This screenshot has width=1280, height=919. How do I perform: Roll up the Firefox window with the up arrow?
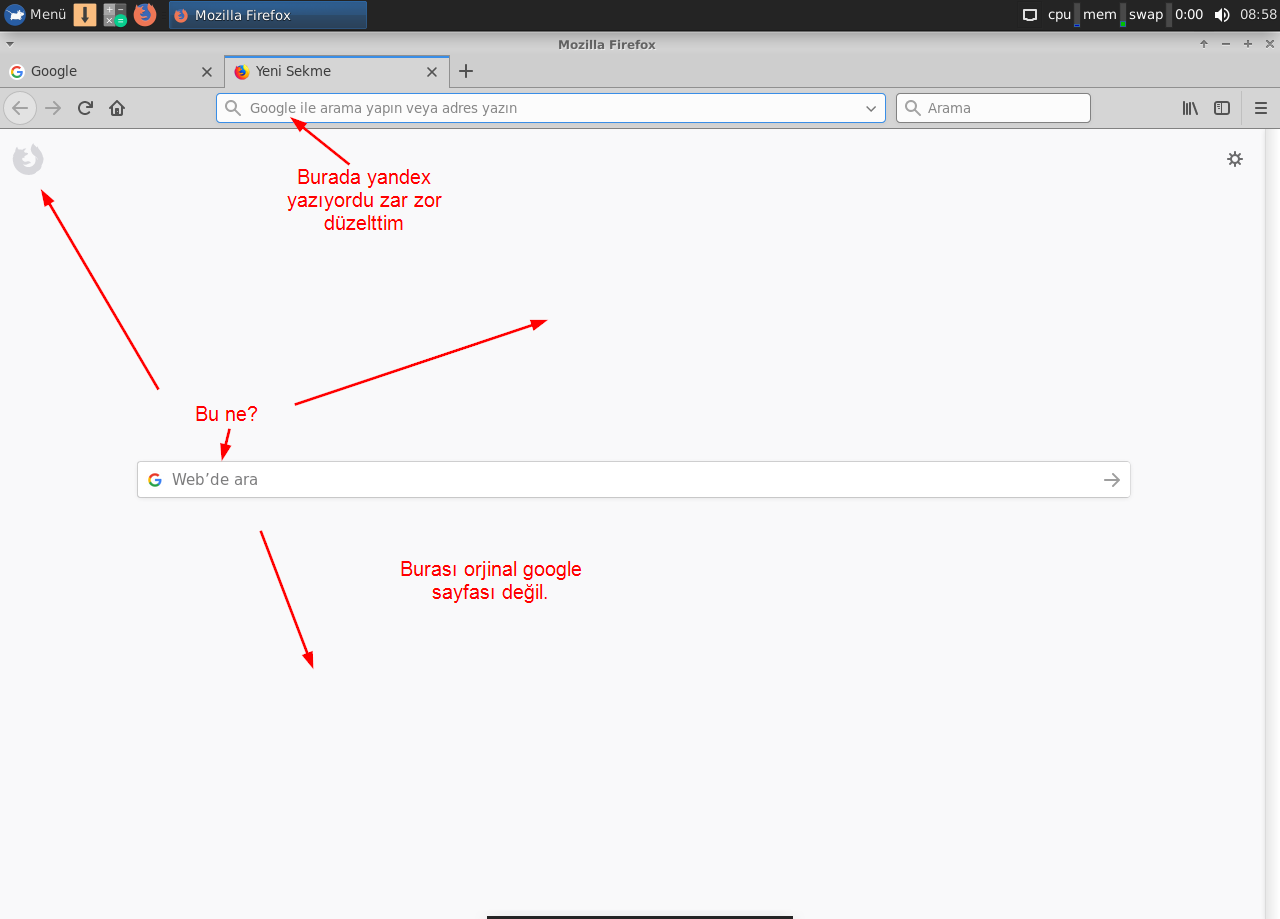[1204, 44]
